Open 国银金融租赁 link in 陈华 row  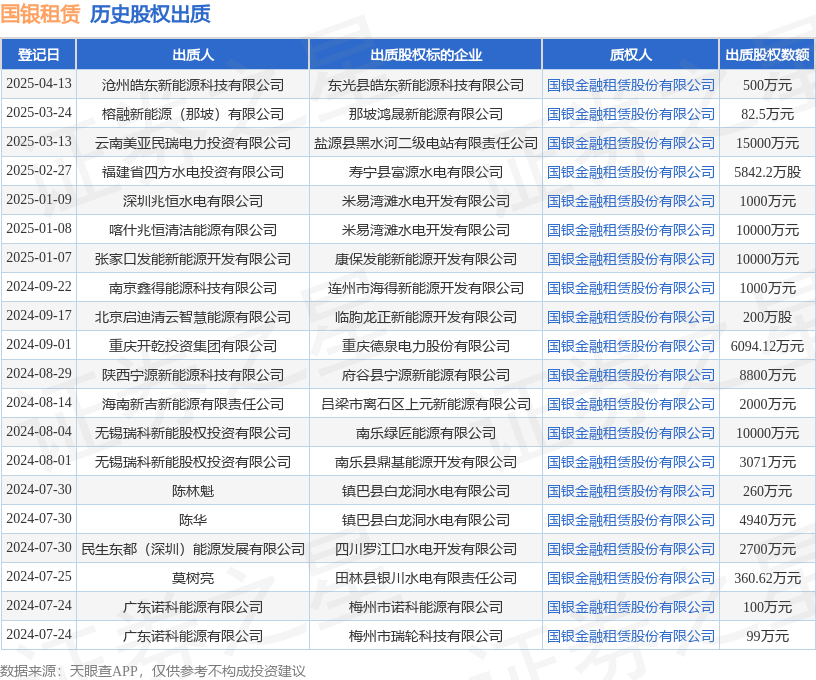tap(630, 520)
